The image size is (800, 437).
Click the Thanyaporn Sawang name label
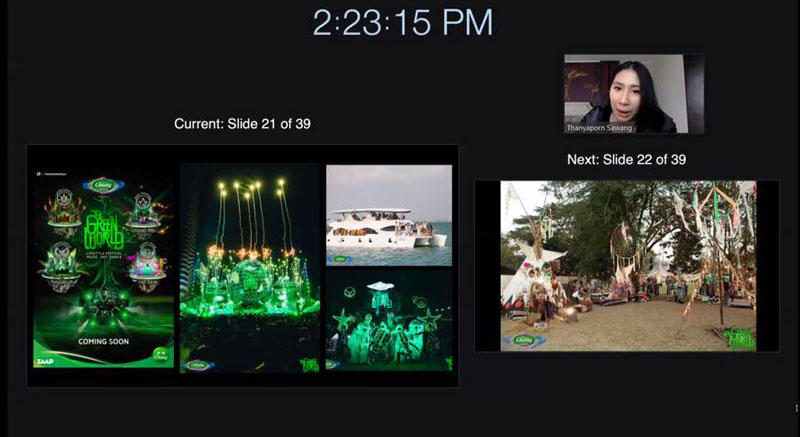pyautogui.click(x=599, y=128)
